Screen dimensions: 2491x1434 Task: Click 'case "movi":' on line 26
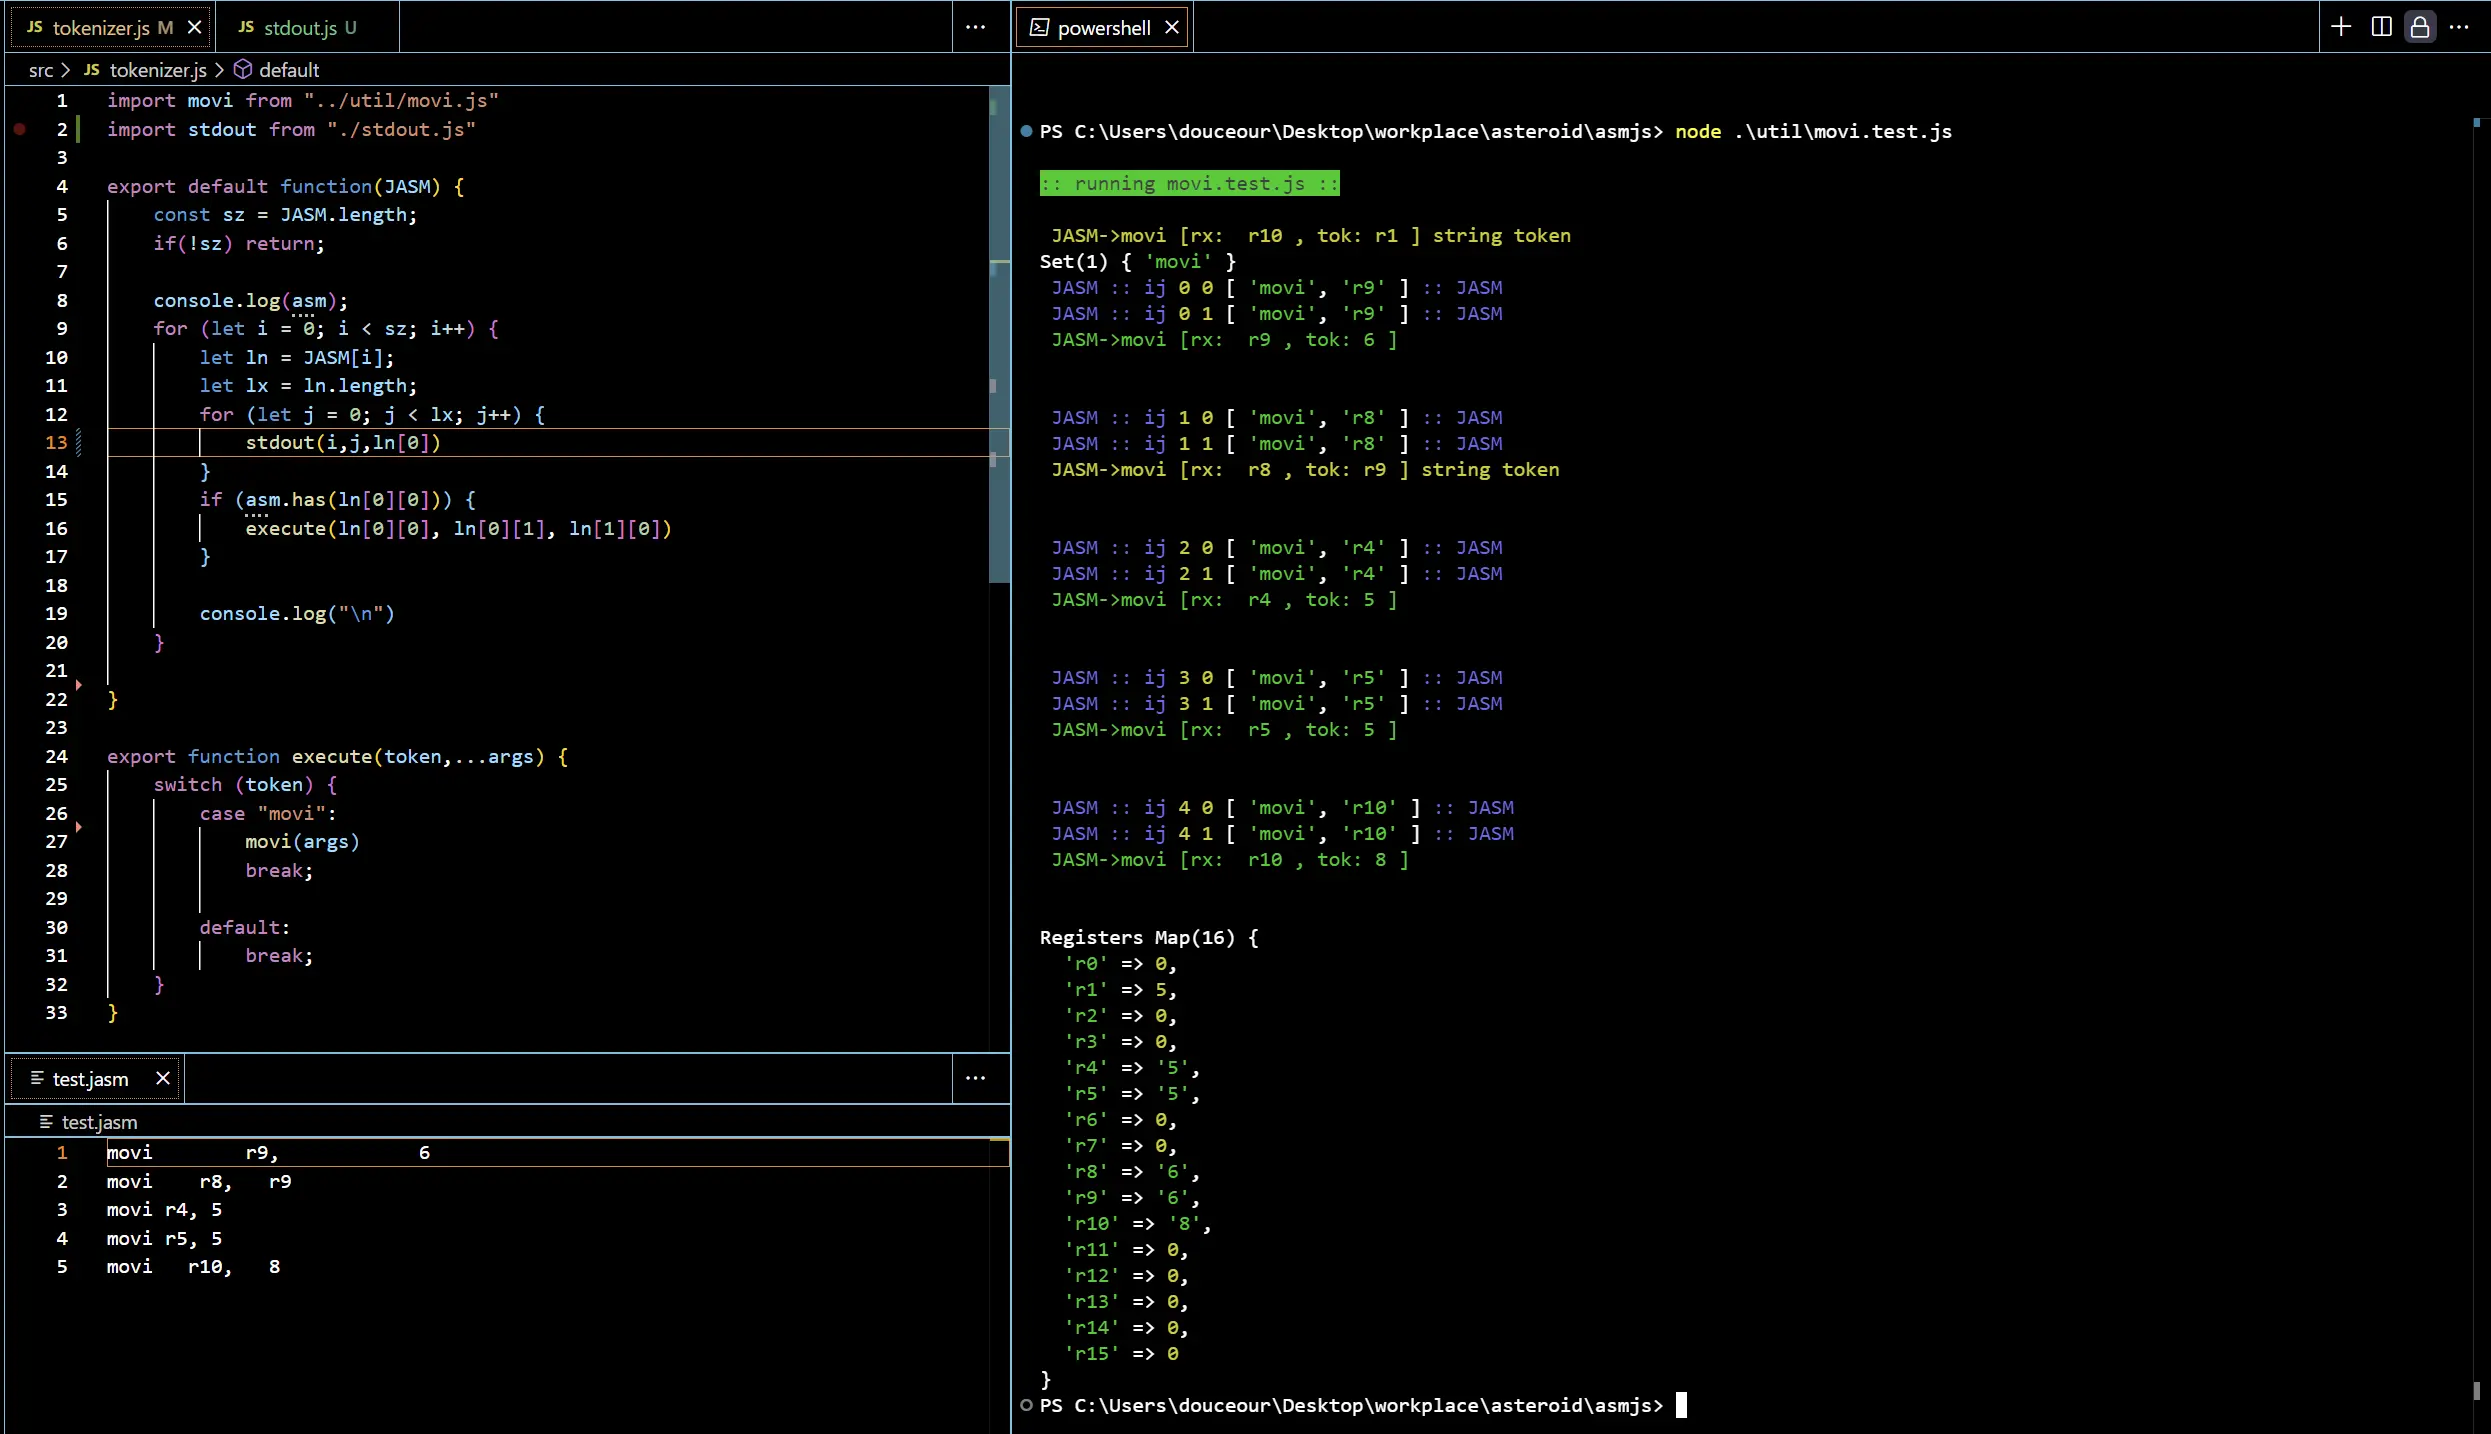click(268, 813)
